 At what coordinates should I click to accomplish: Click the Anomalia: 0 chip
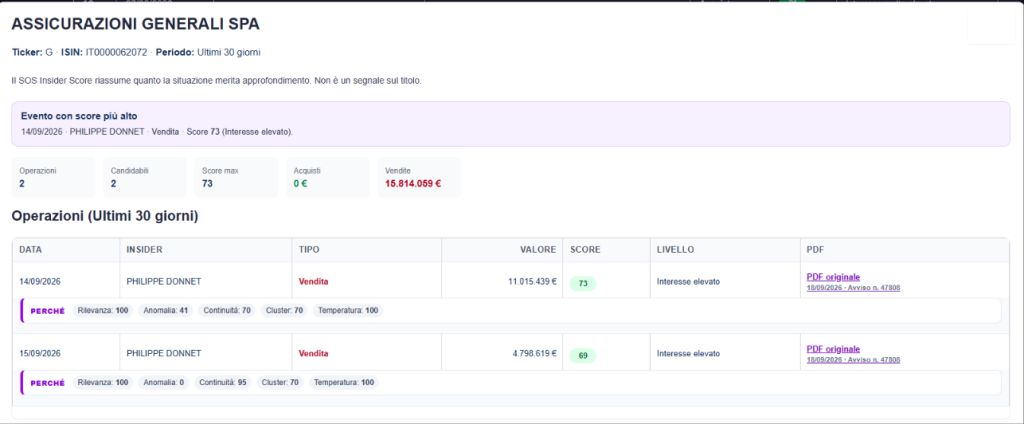pos(163,382)
